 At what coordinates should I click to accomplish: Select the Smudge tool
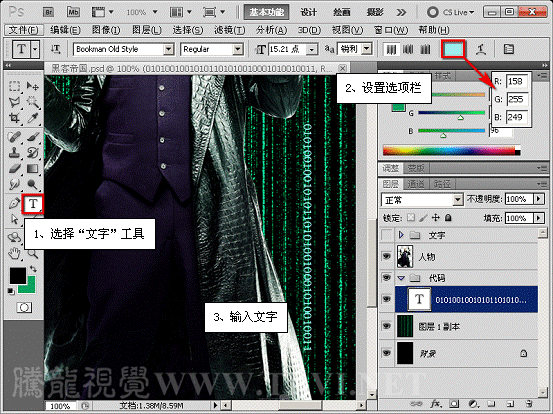(x=14, y=184)
